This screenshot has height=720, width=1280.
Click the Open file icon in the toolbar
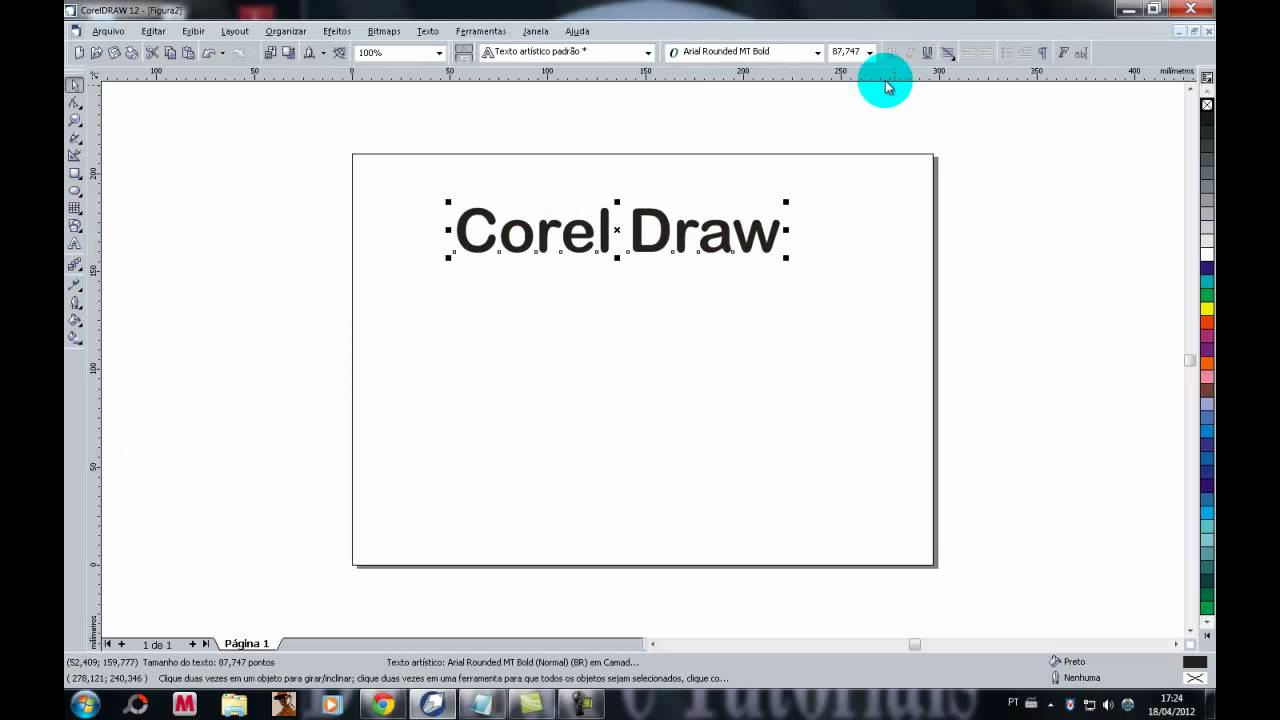coord(97,52)
